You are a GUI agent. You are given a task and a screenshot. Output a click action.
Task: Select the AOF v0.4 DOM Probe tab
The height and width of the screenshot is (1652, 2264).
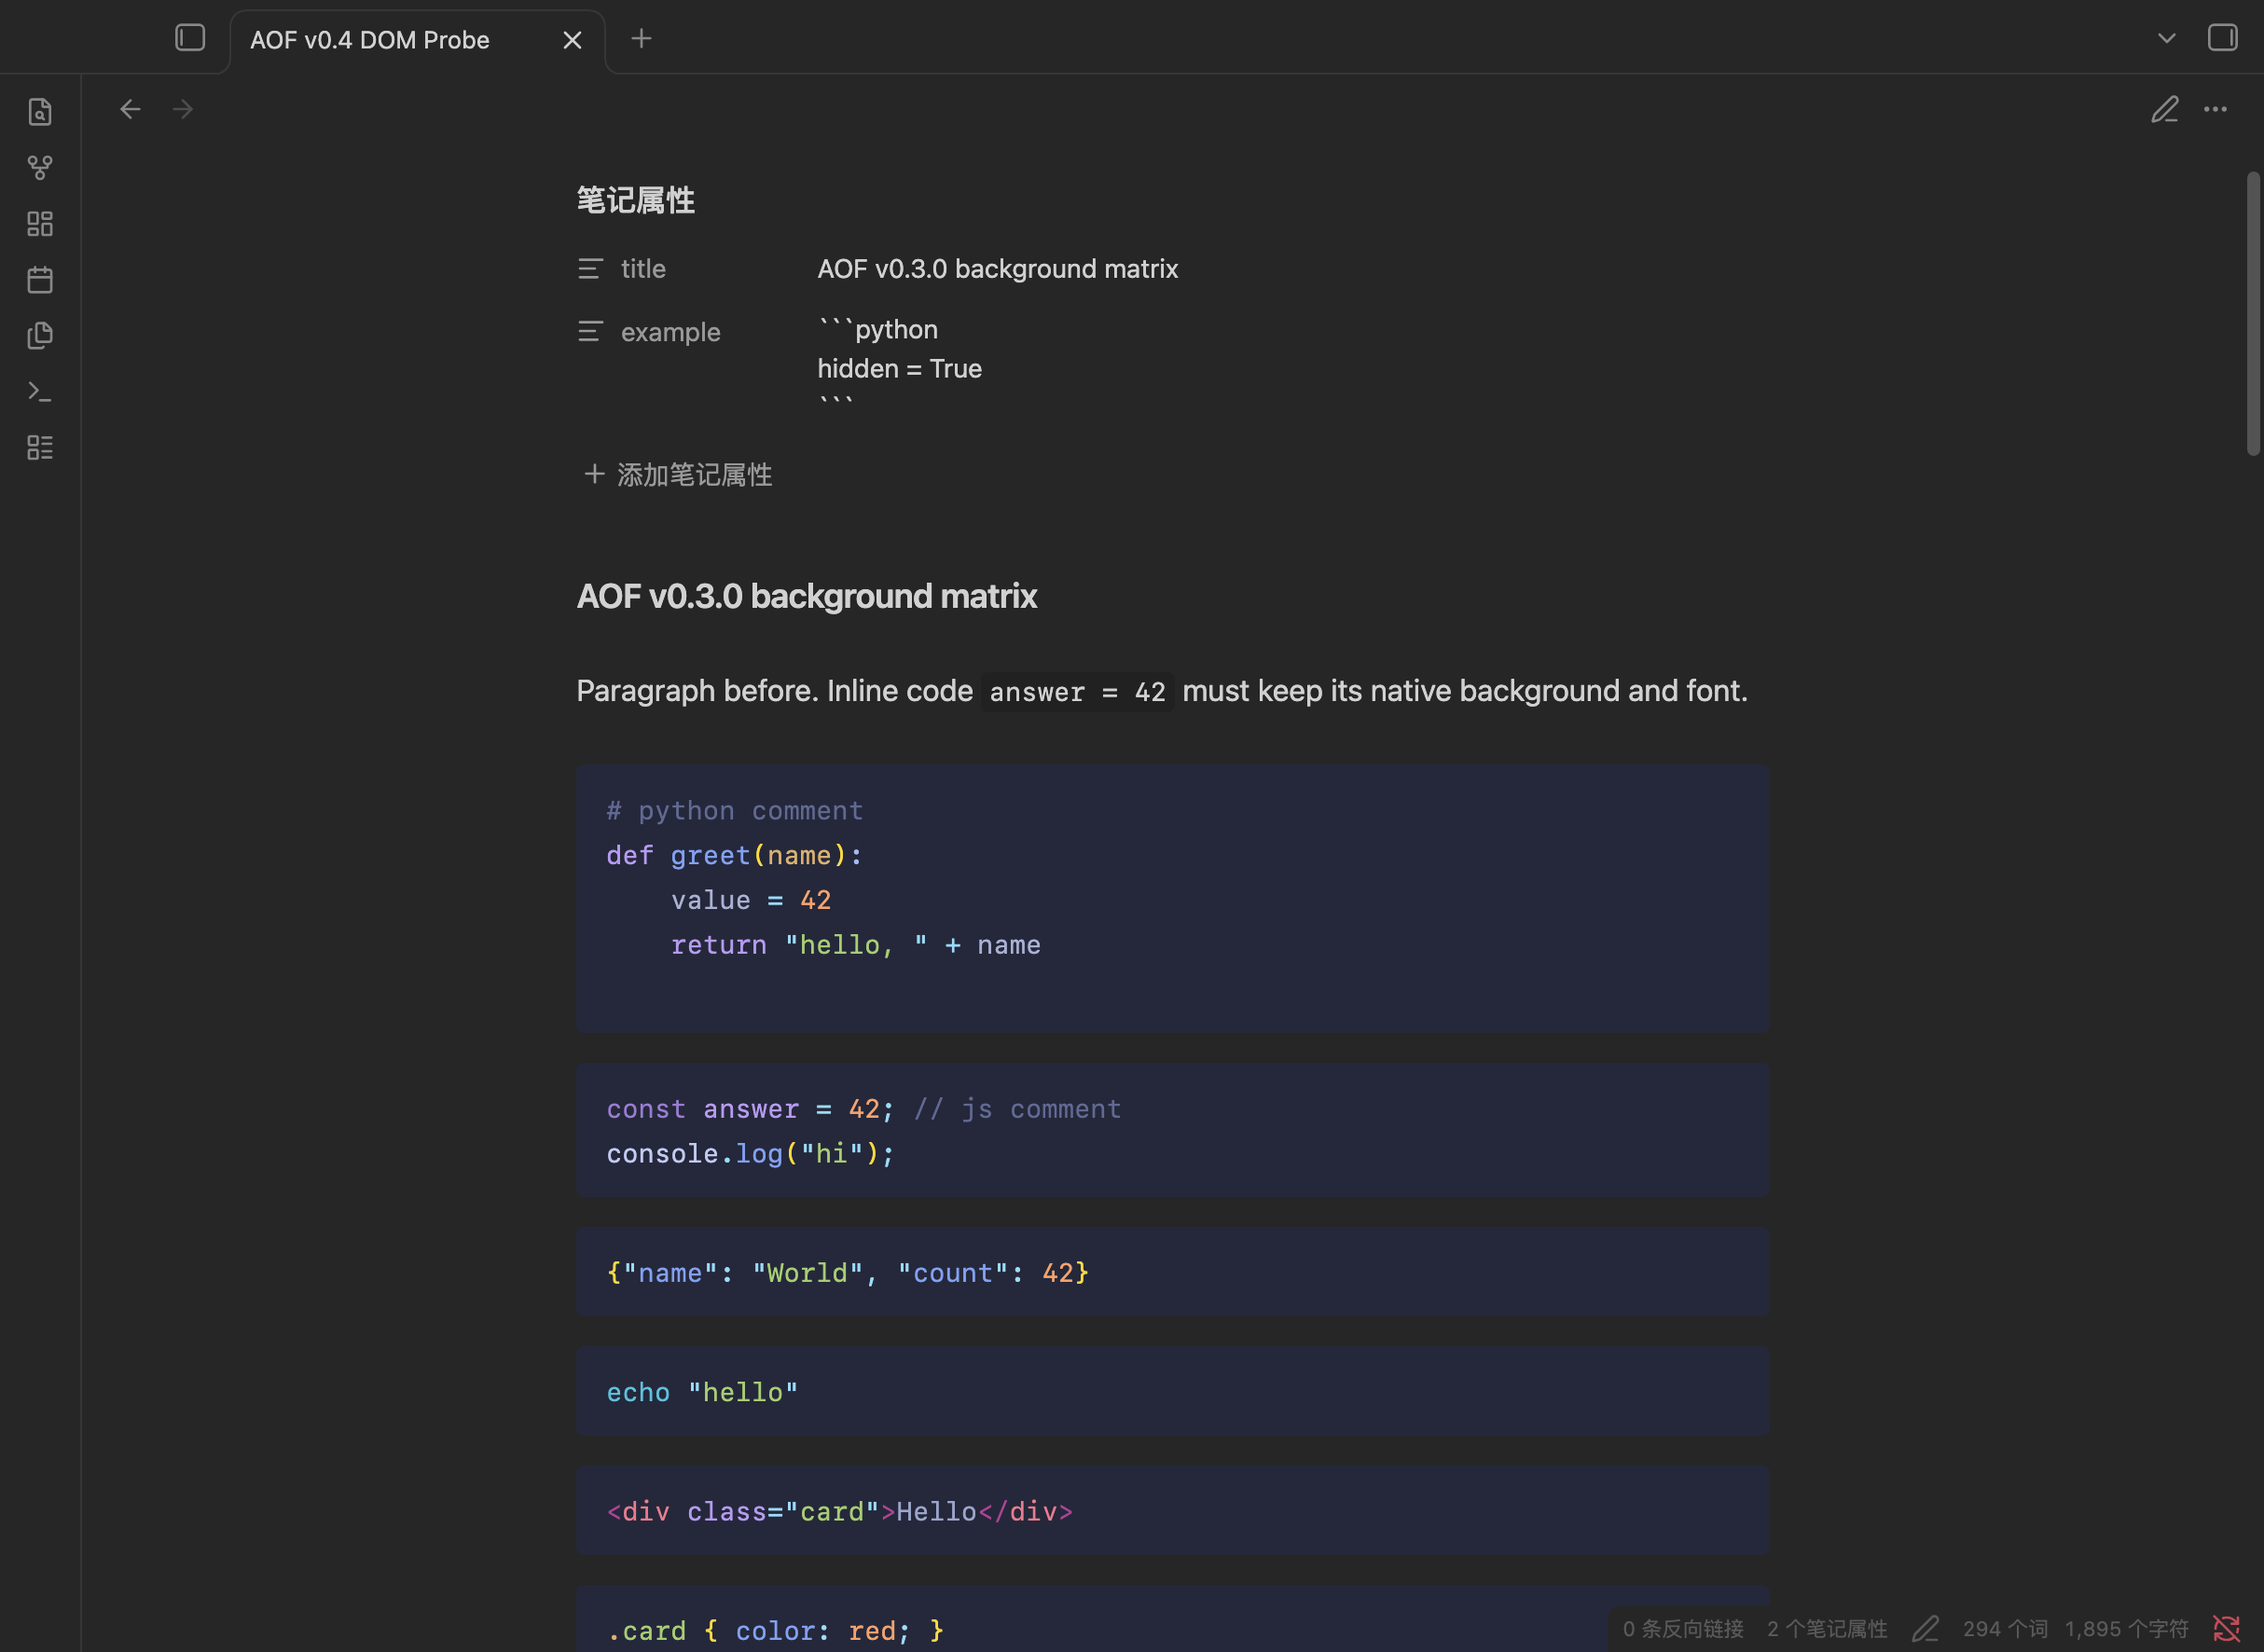[x=418, y=40]
